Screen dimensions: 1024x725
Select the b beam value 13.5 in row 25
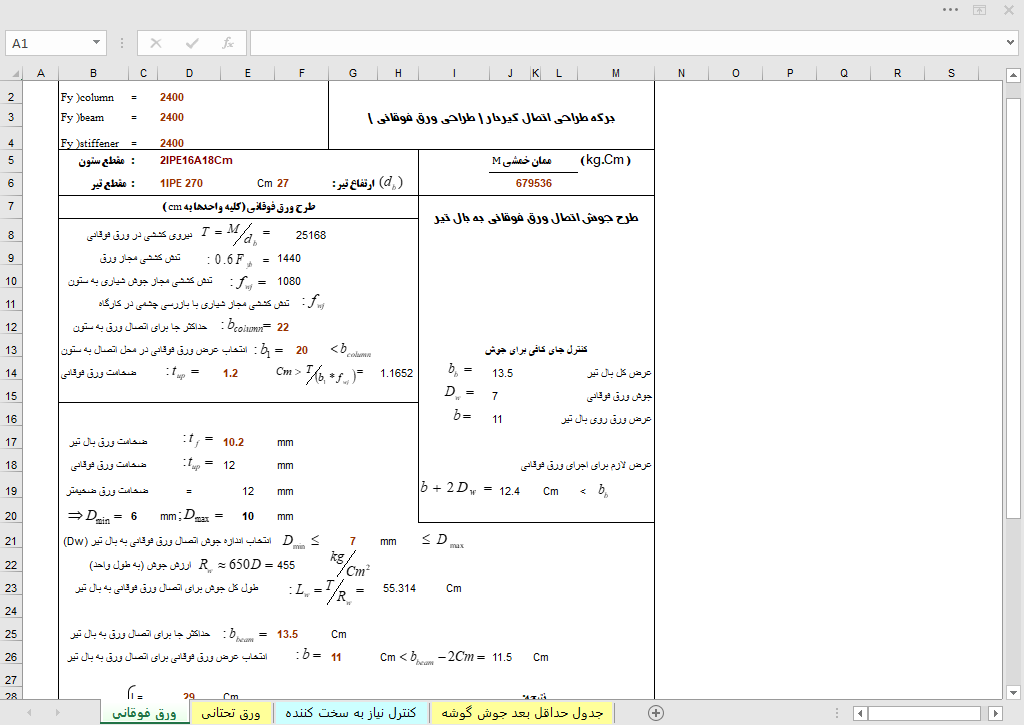click(287, 634)
